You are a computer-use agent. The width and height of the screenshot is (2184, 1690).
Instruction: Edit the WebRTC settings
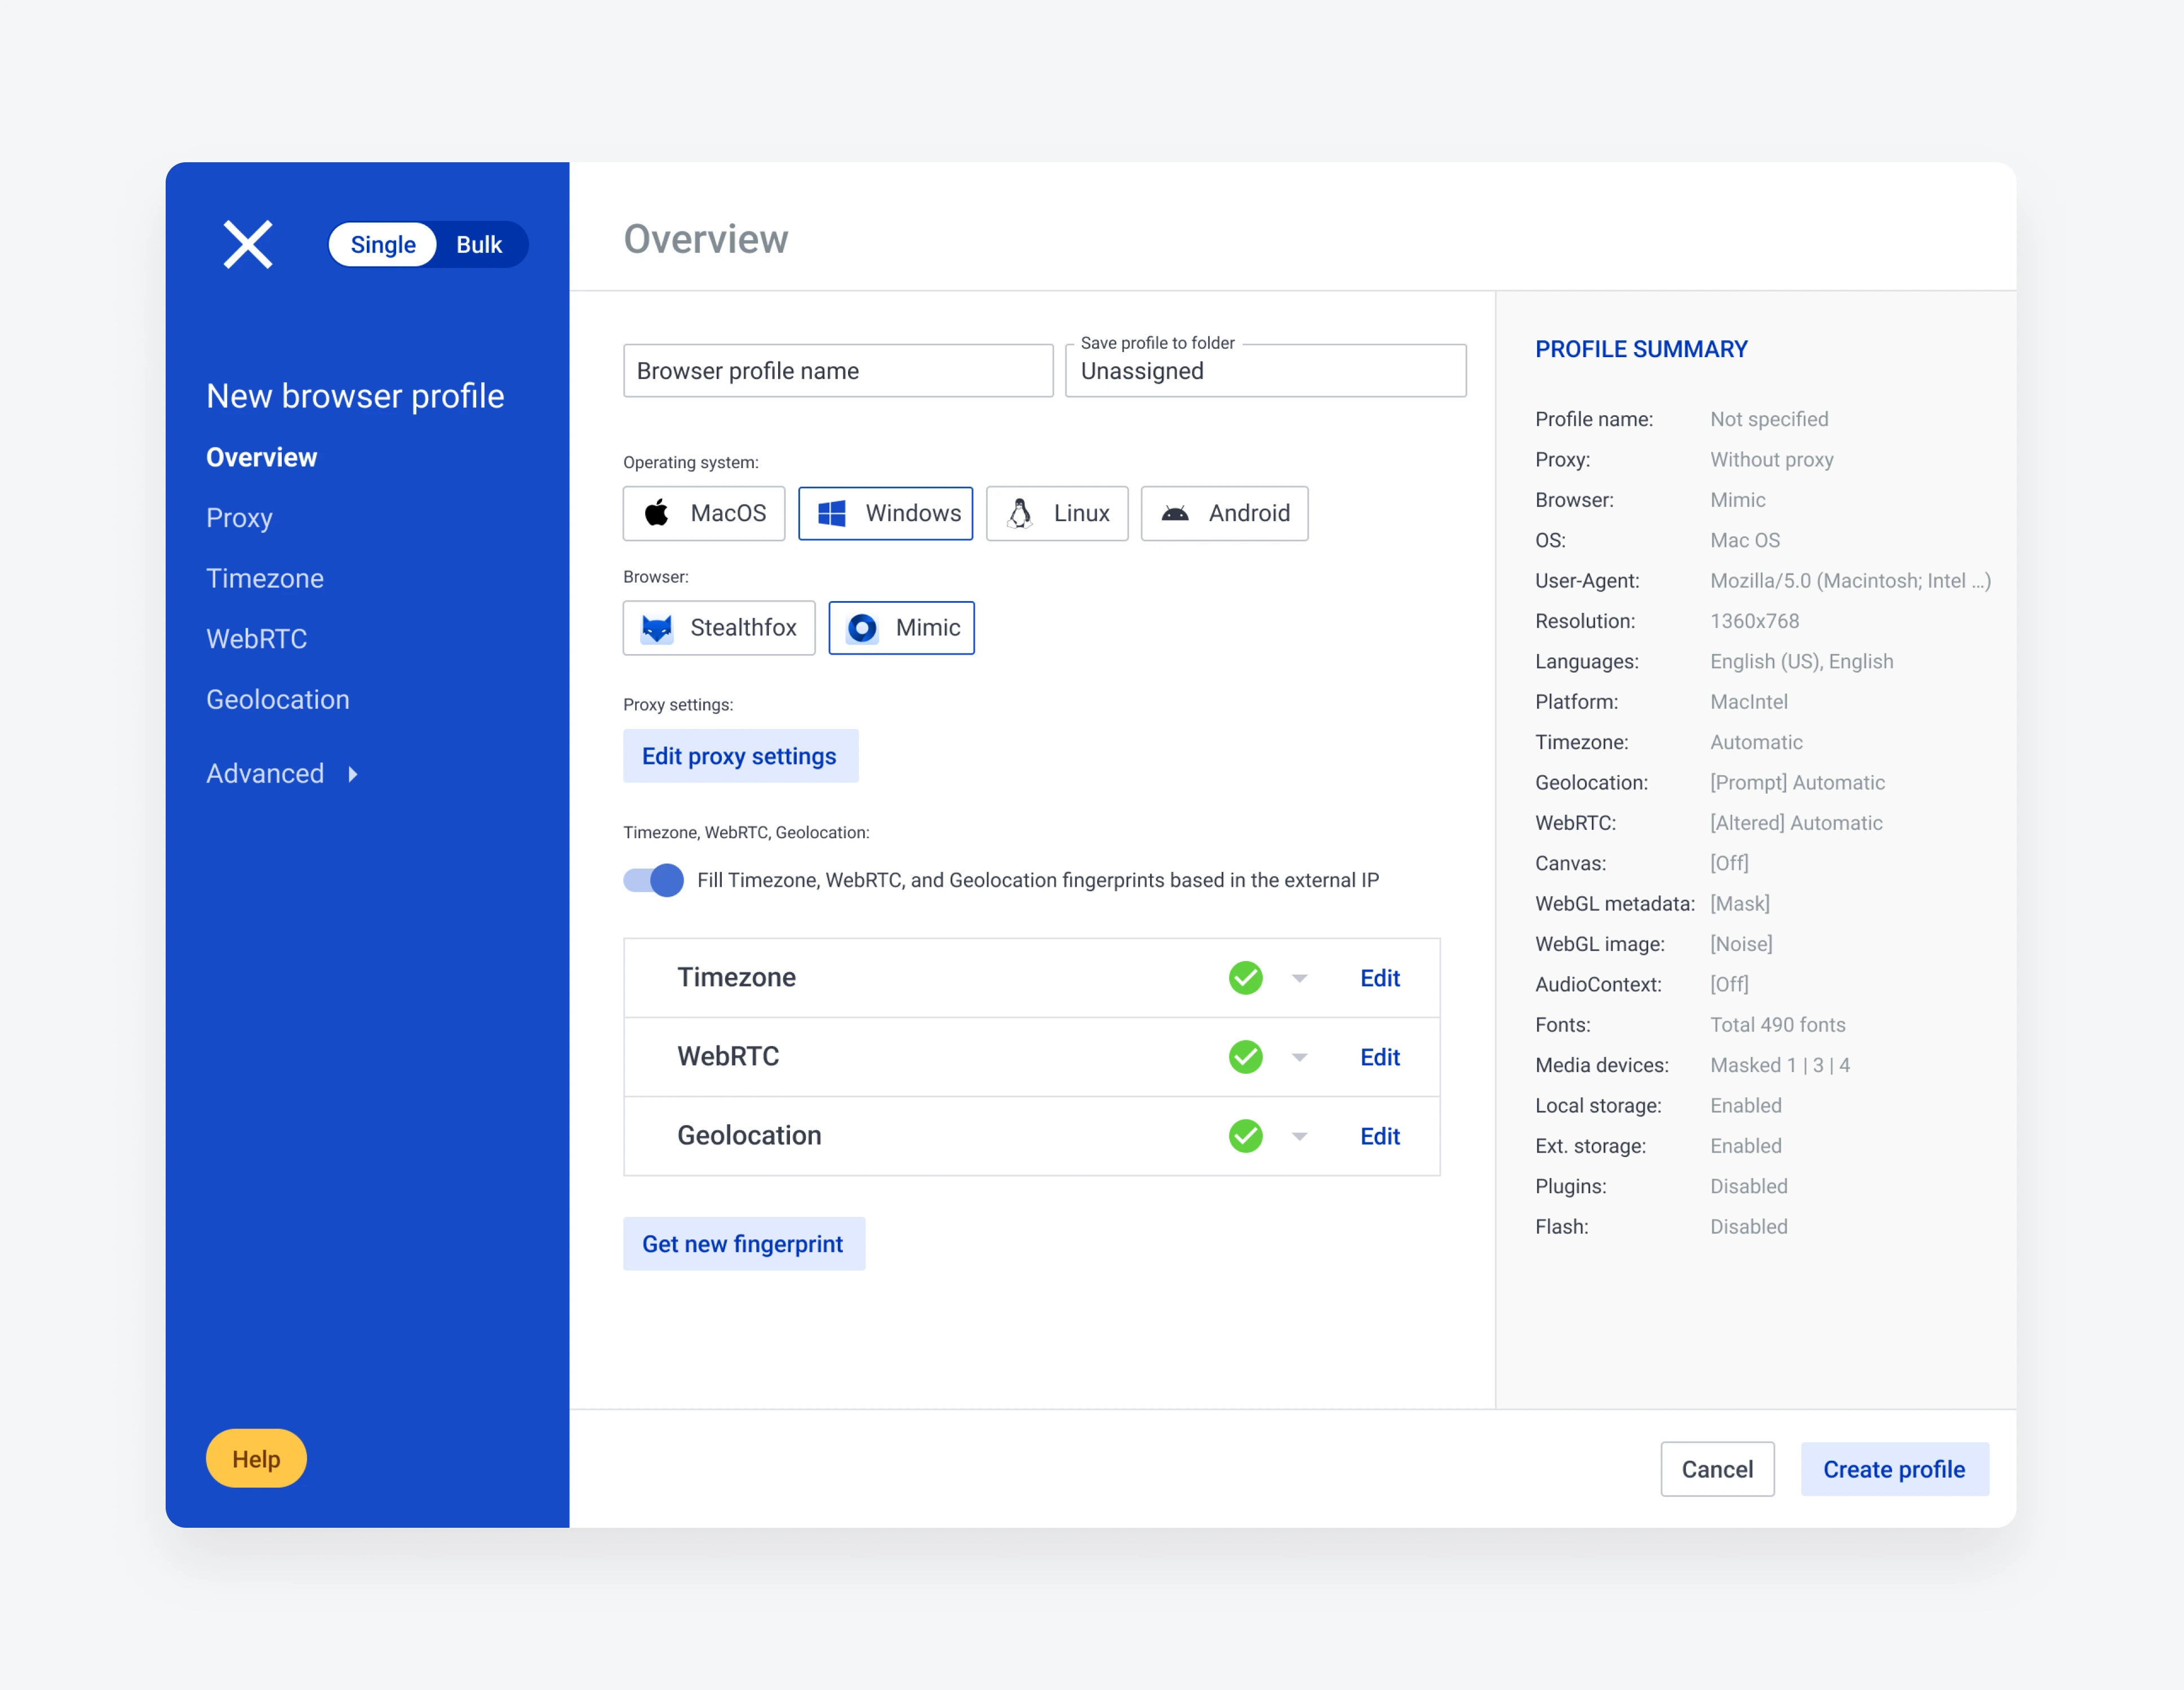pos(1380,1057)
